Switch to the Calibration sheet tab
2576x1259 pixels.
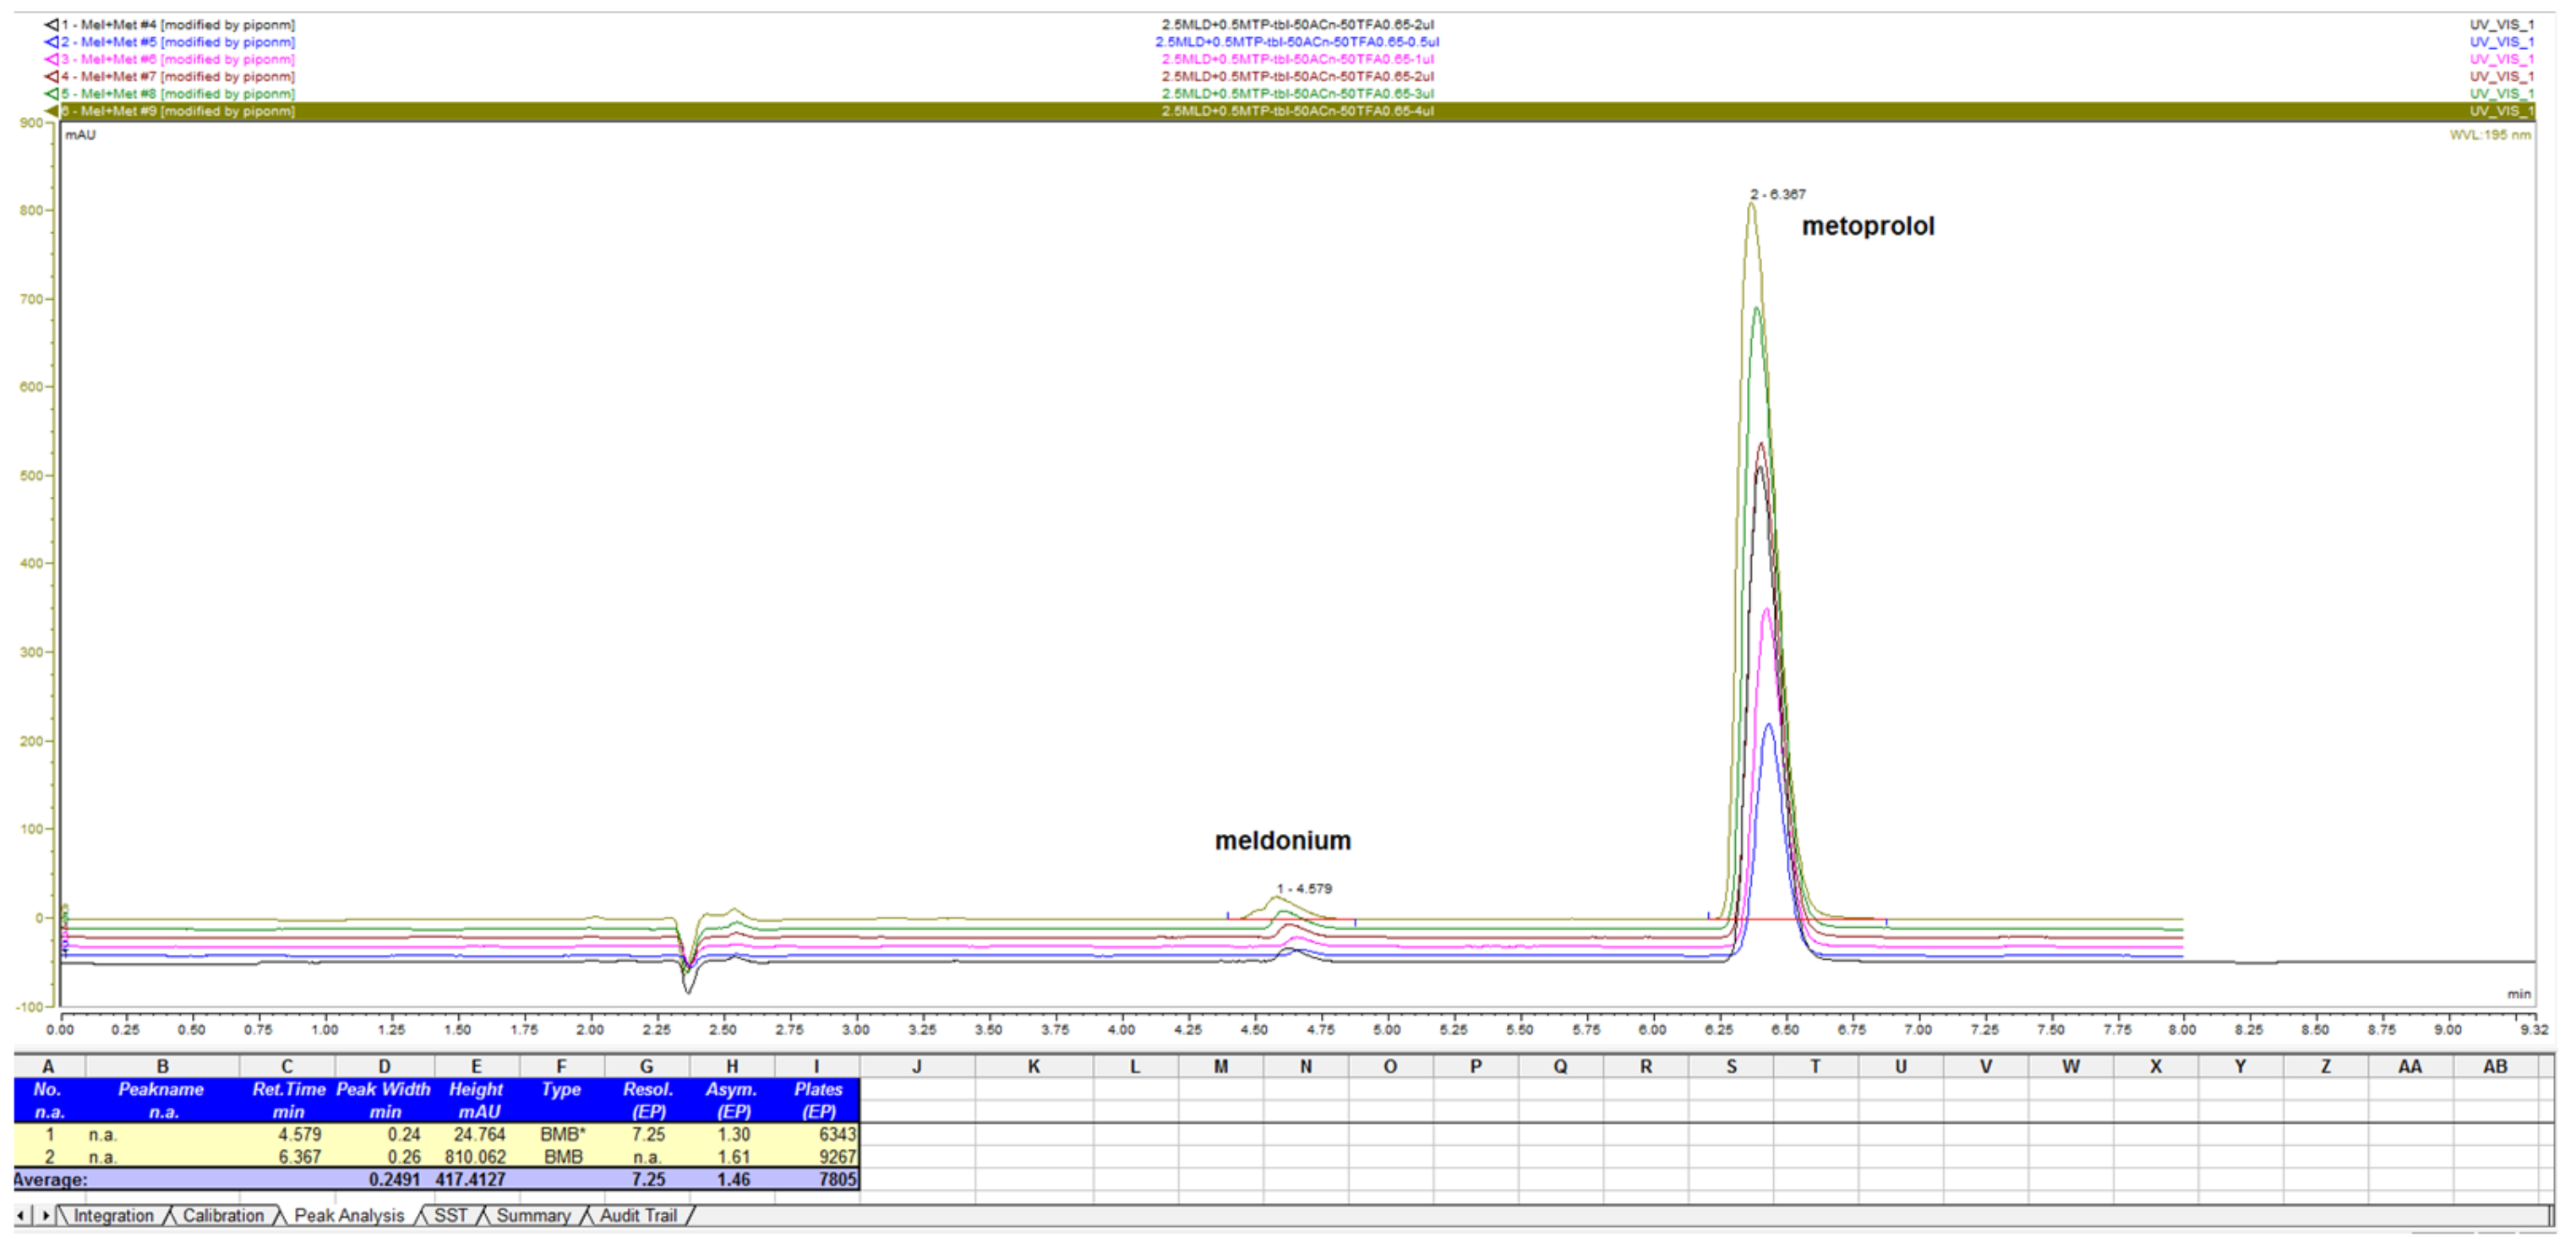222,1215
